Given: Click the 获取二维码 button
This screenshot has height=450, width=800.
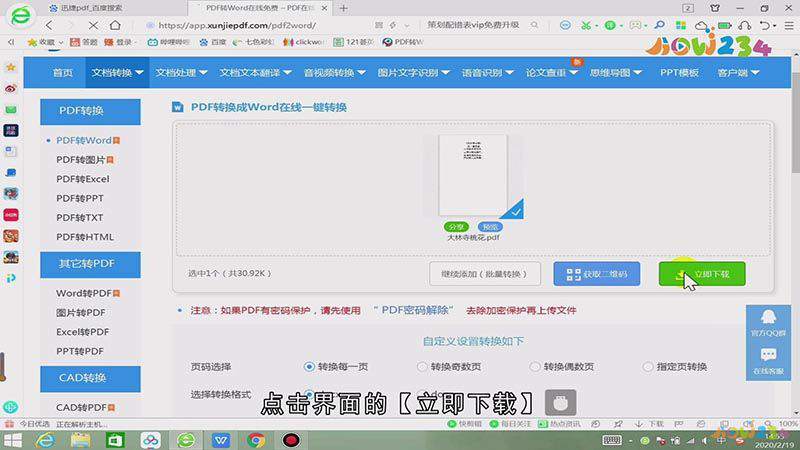Looking at the screenshot, I should [596, 274].
